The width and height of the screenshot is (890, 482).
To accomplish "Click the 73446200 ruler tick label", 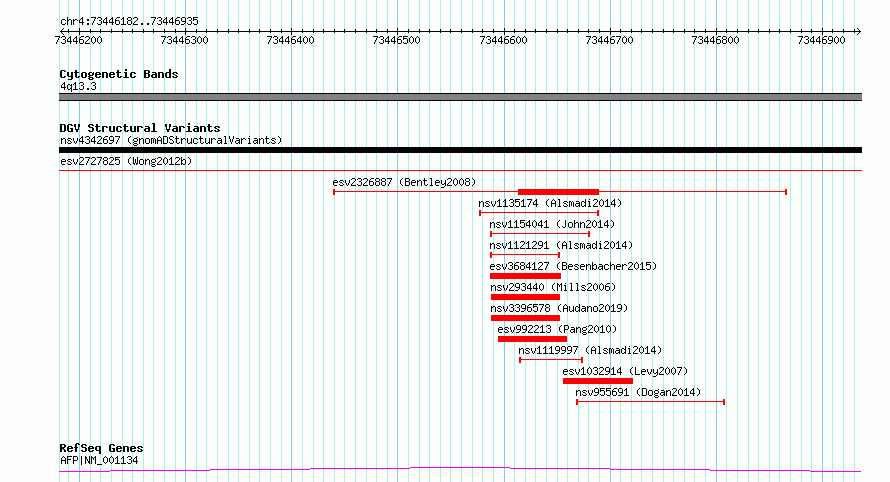I will (78, 40).
